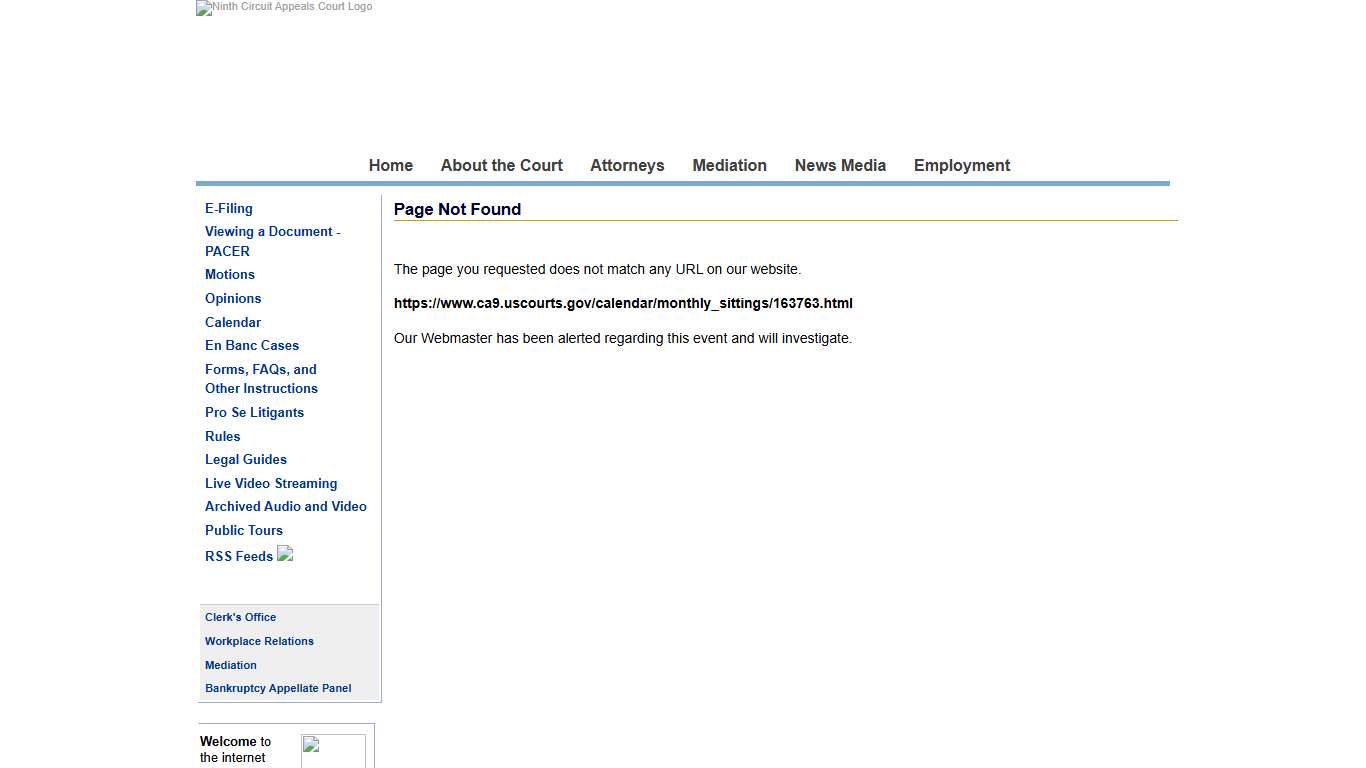Image resolution: width=1366 pixels, height=768 pixels.
Task: Click the Ninth Circuit Appeals Court logo
Action: pyautogui.click(x=283, y=8)
